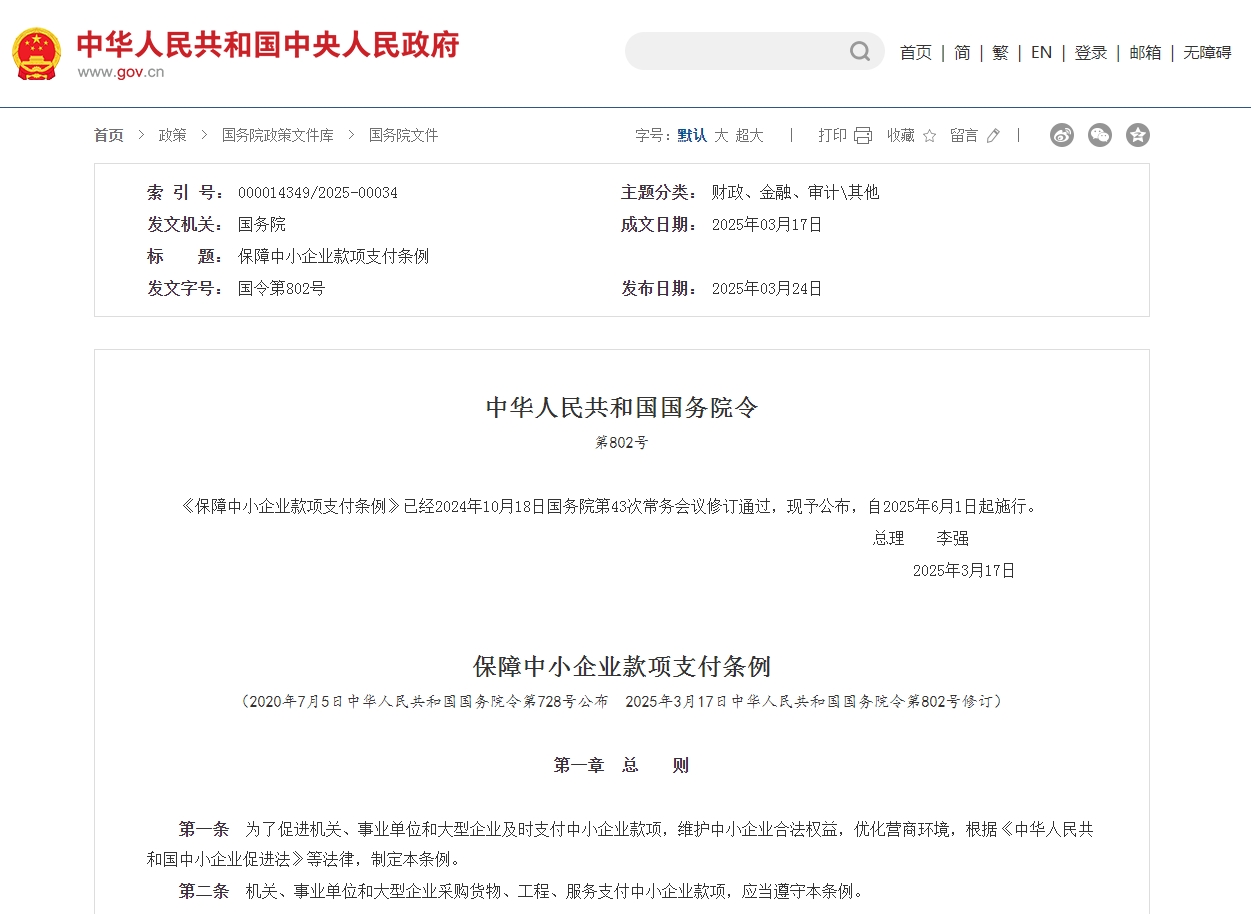This screenshot has height=914, width=1251.
Task: Go to 首页 via the breadcrumb
Action: pos(108,135)
